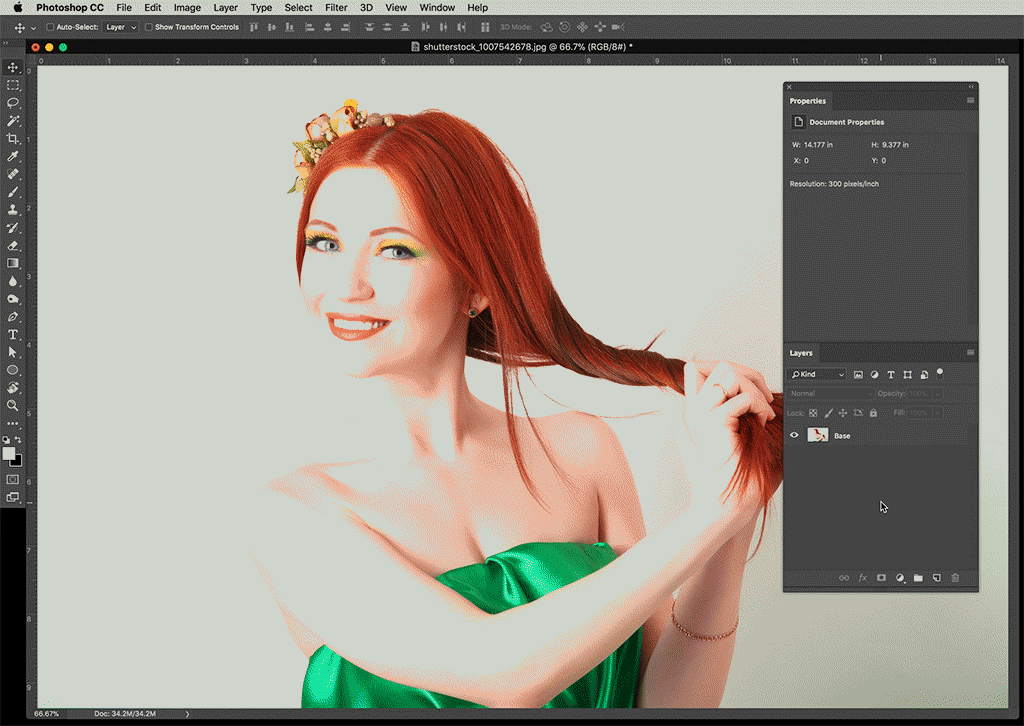
Task: Open the Kind filter dropdown
Action: 817,374
